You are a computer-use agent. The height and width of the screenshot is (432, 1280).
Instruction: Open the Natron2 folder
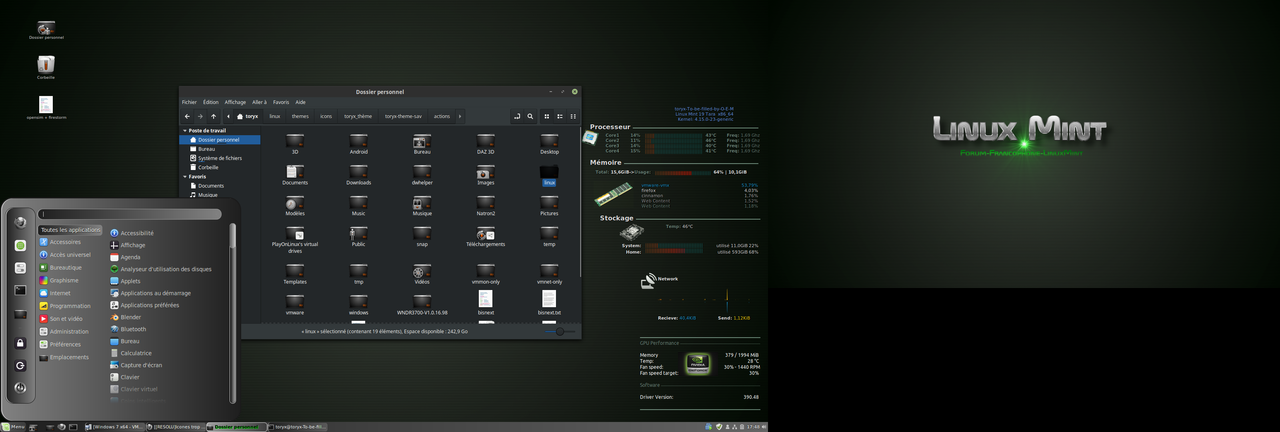tap(485, 205)
